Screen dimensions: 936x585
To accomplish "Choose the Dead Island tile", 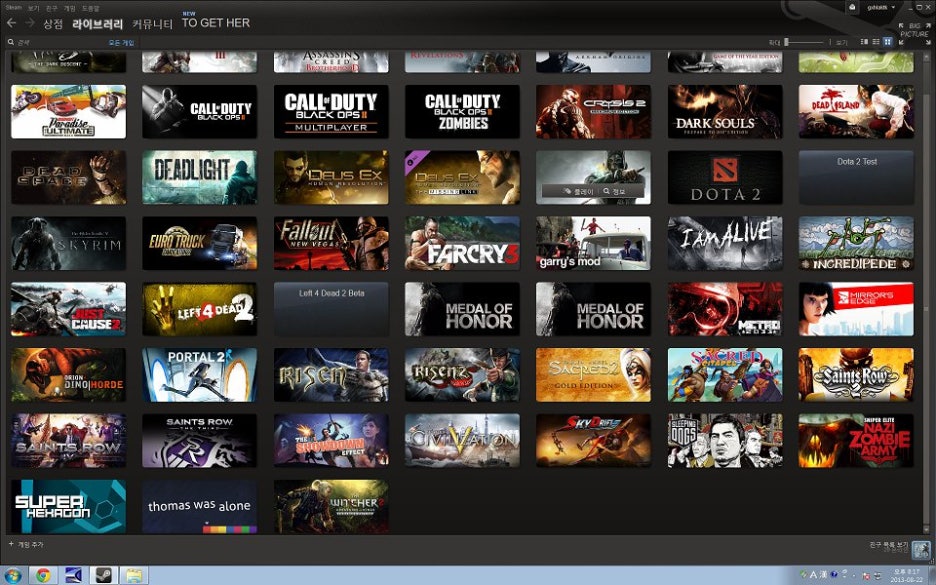I will [x=856, y=112].
